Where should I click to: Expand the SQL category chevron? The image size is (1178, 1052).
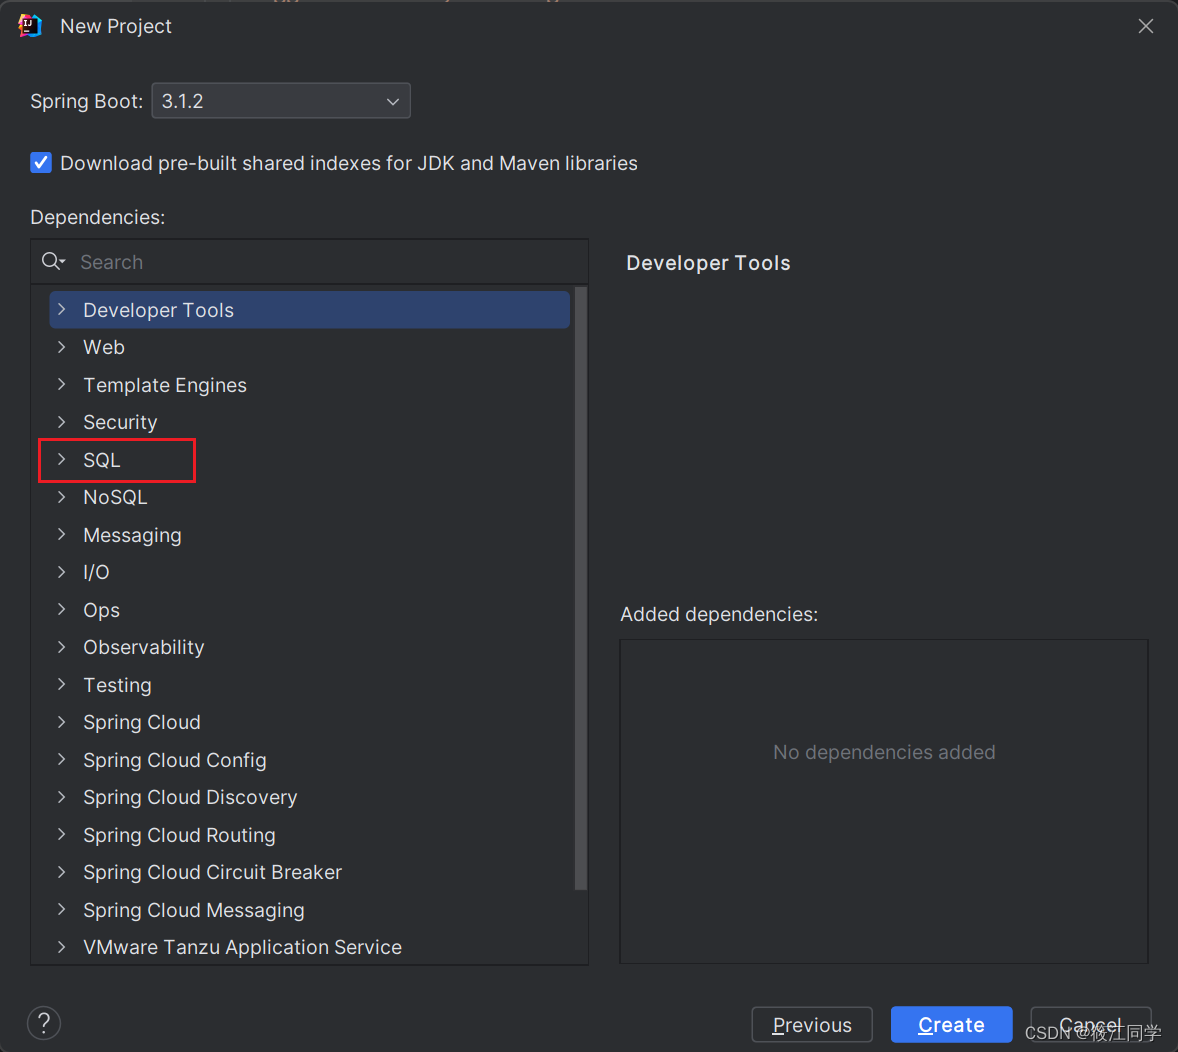tap(62, 460)
